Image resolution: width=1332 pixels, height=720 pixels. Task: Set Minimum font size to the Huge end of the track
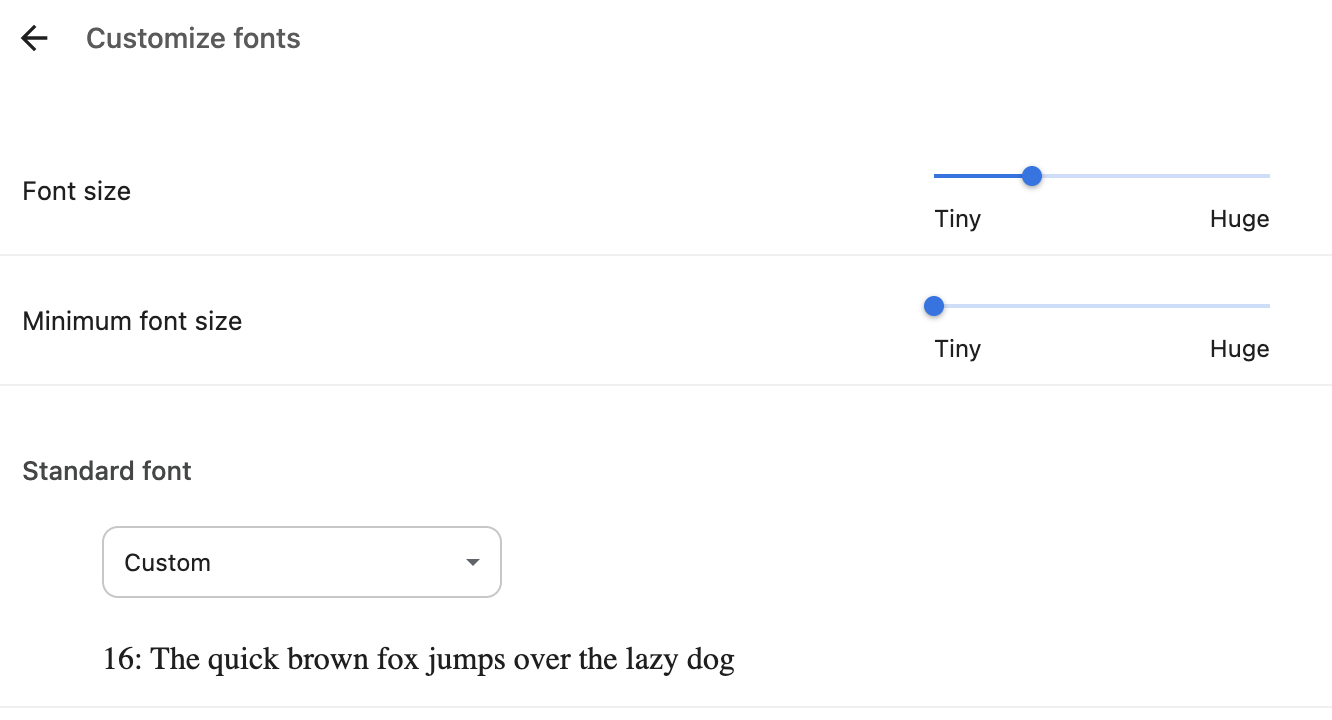tap(1268, 306)
